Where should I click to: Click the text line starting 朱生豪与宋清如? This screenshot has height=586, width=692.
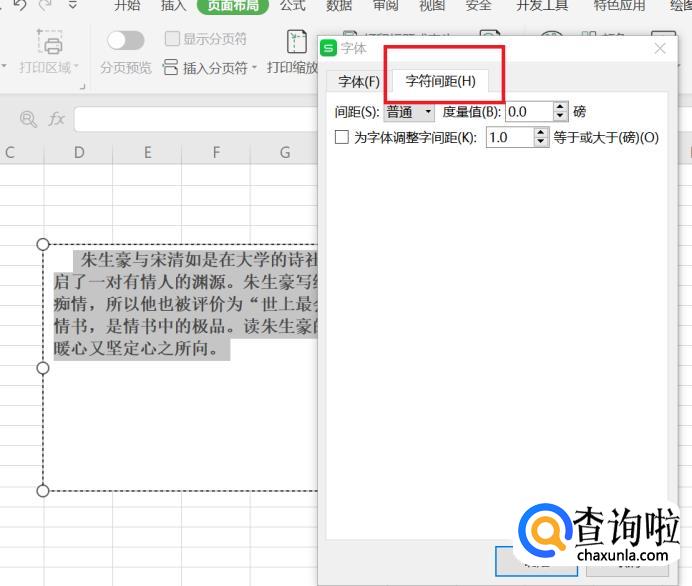pyautogui.click(x=199, y=260)
